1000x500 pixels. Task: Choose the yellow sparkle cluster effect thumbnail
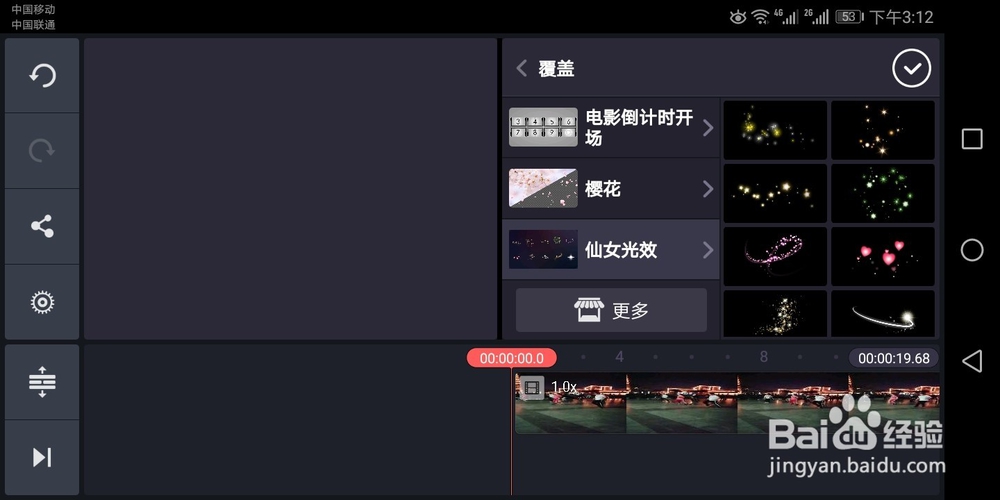(775, 130)
